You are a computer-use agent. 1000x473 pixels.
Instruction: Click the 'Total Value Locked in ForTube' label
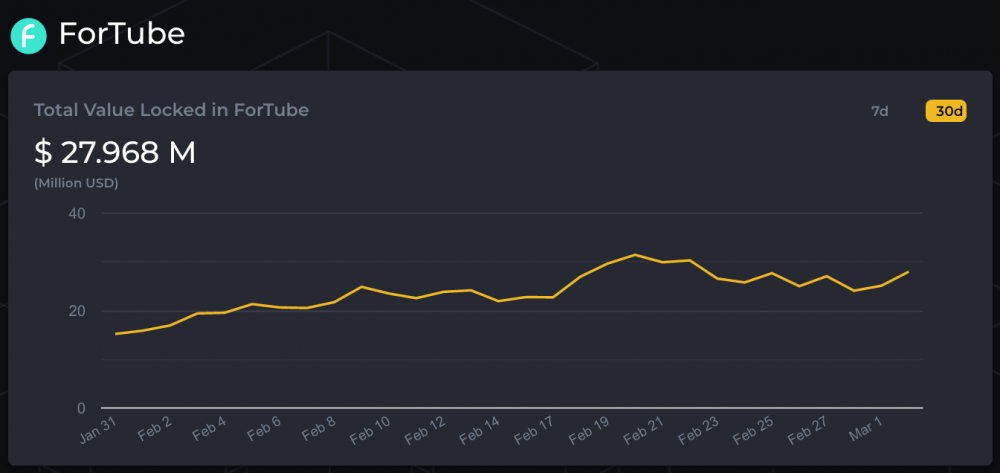tap(172, 110)
